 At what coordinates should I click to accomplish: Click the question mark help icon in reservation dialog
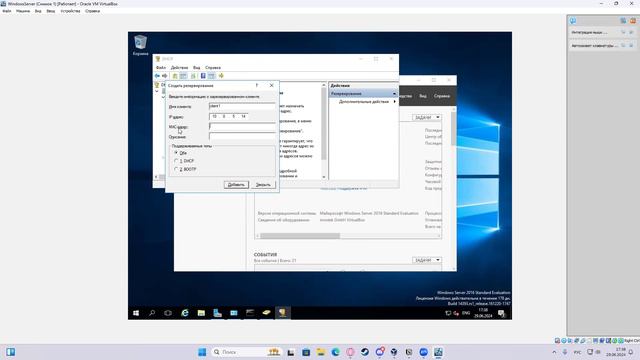pyautogui.click(x=257, y=85)
